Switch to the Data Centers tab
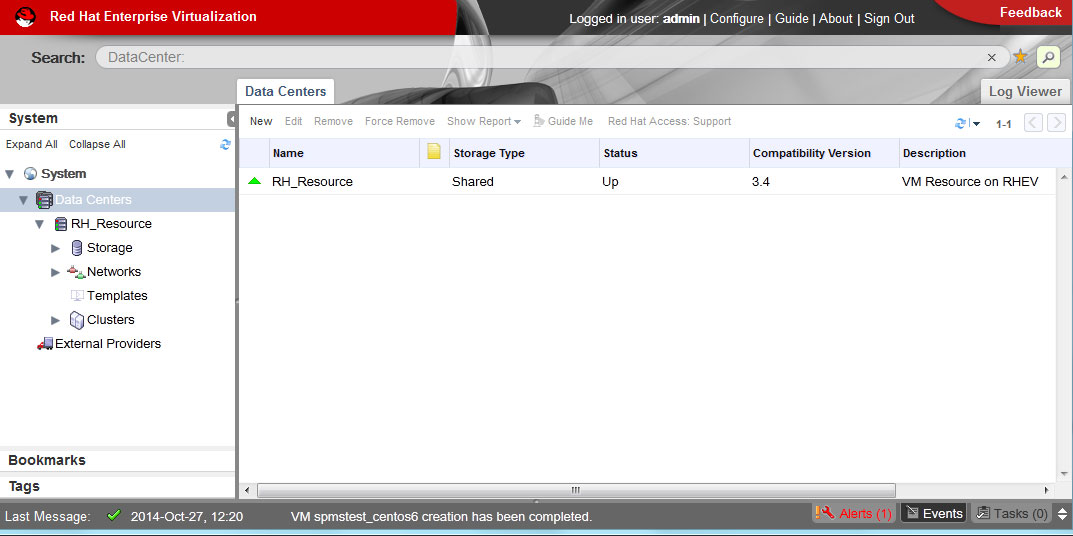The width and height of the screenshot is (1073, 536). (x=285, y=91)
